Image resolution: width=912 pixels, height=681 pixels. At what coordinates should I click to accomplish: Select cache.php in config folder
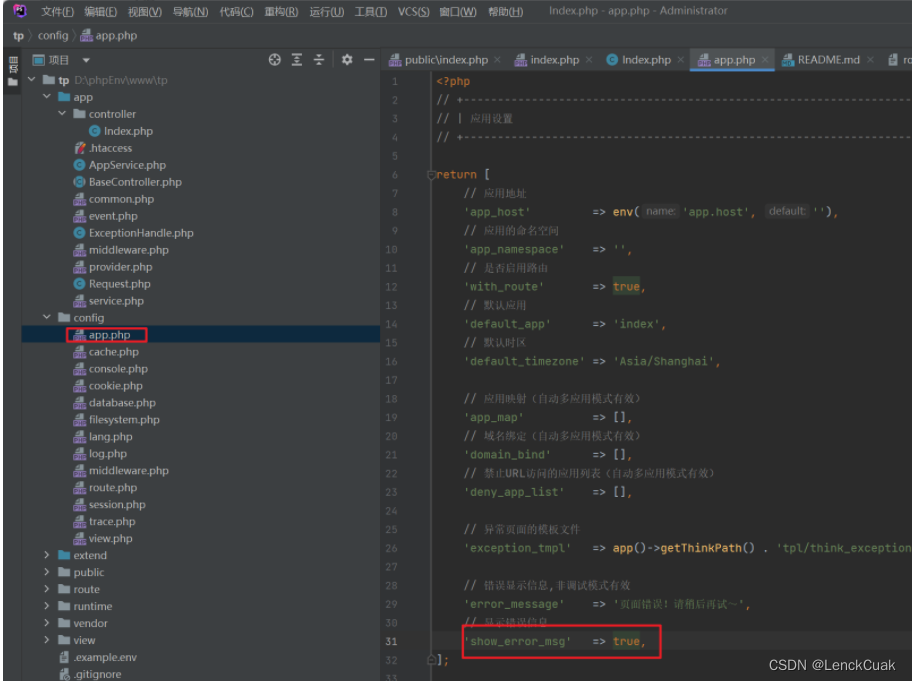[x=106, y=351]
